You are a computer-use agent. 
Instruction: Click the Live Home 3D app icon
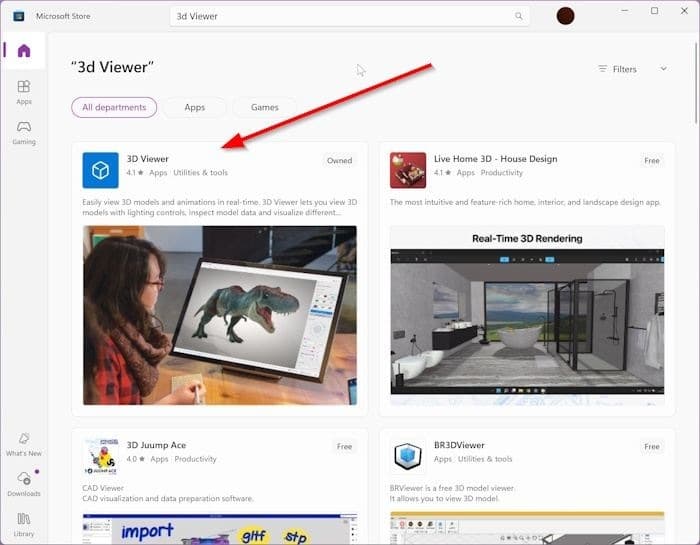[408, 170]
